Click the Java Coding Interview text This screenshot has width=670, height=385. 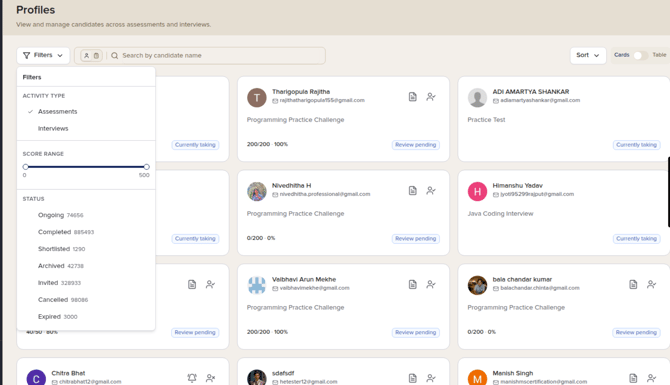point(500,214)
